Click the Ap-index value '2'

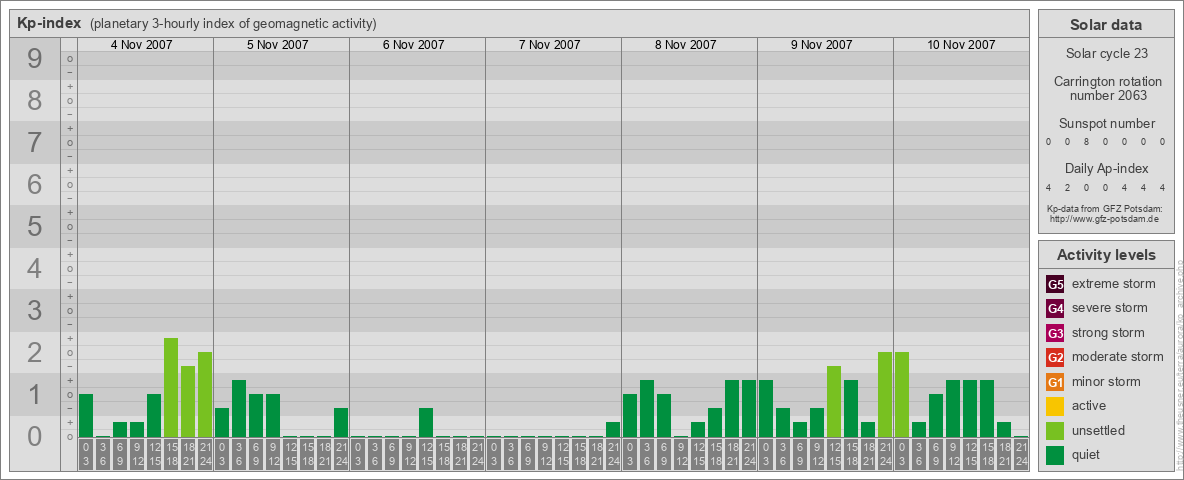click(1067, 187)
